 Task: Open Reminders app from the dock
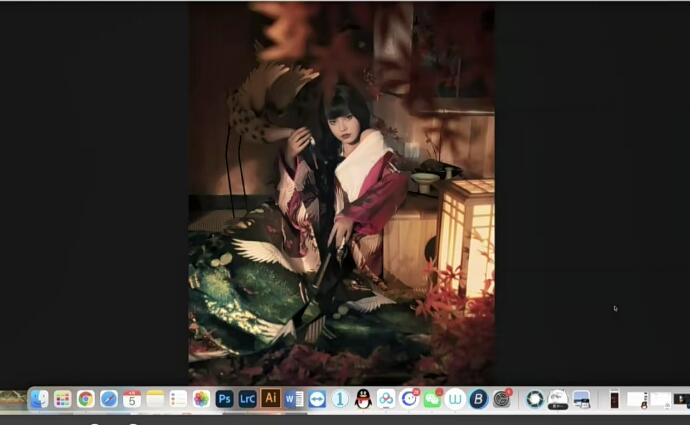[178, 399]
